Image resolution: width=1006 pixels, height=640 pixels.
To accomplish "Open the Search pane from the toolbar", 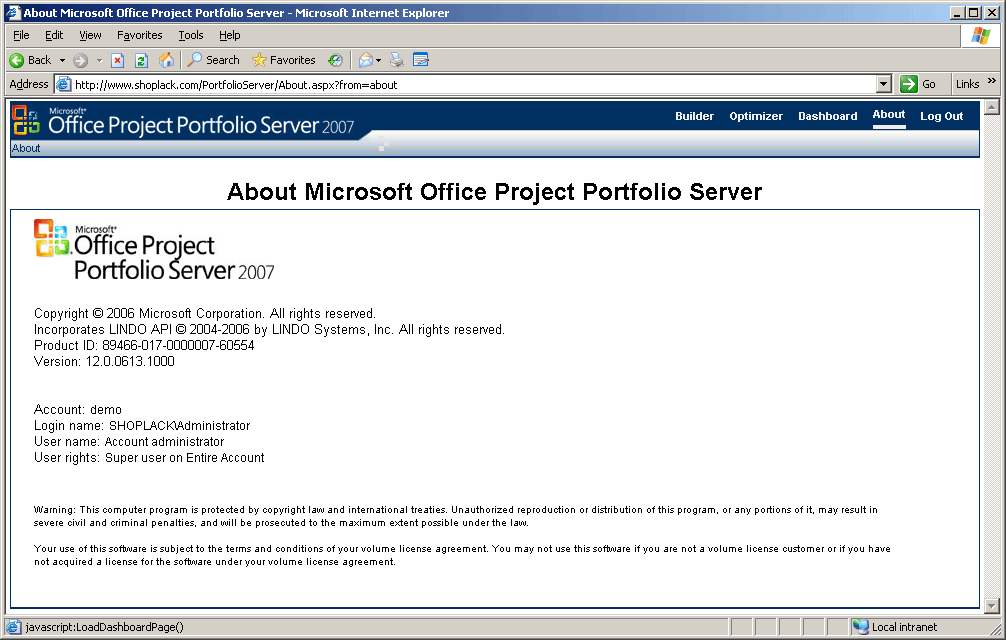I will (x=214, y=60).
